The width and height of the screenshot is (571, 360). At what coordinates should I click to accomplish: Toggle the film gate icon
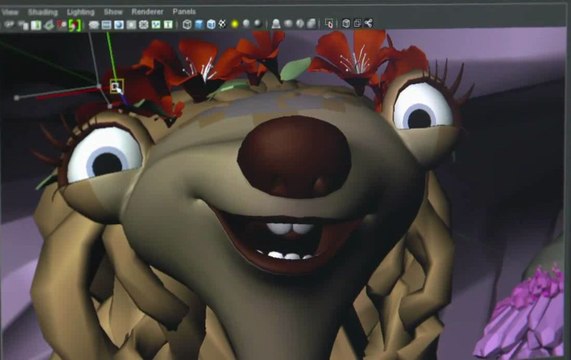(106, 24)
